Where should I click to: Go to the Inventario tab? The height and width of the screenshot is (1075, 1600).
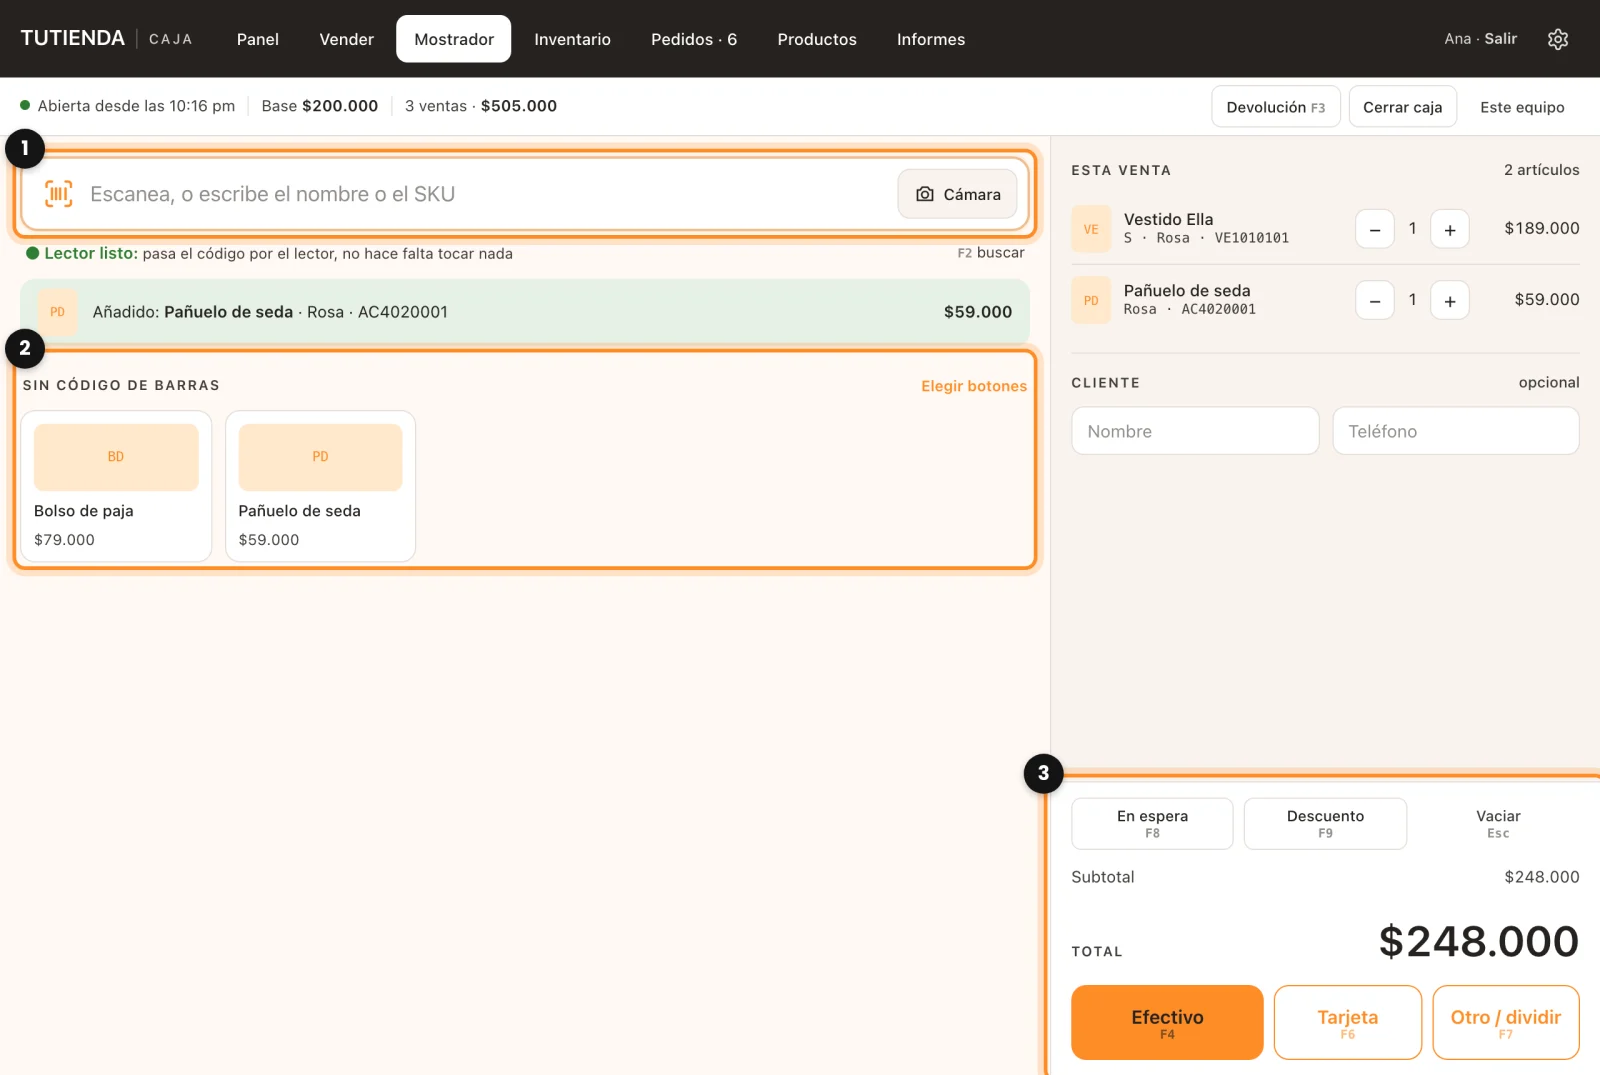click(572, 39)
